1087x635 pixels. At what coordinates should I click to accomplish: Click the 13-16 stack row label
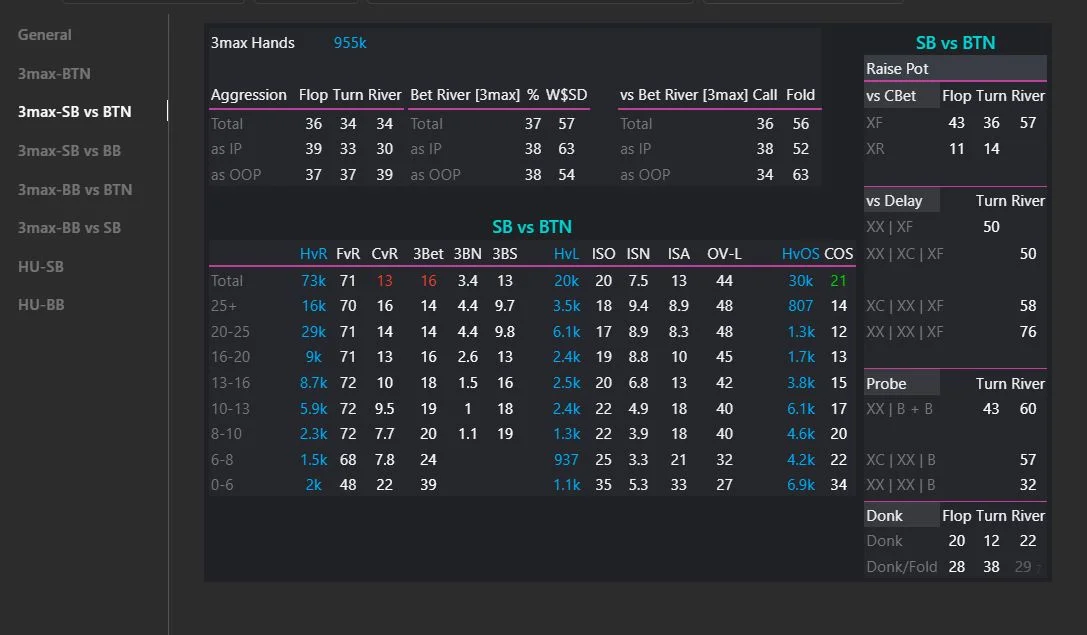[230, 383]
